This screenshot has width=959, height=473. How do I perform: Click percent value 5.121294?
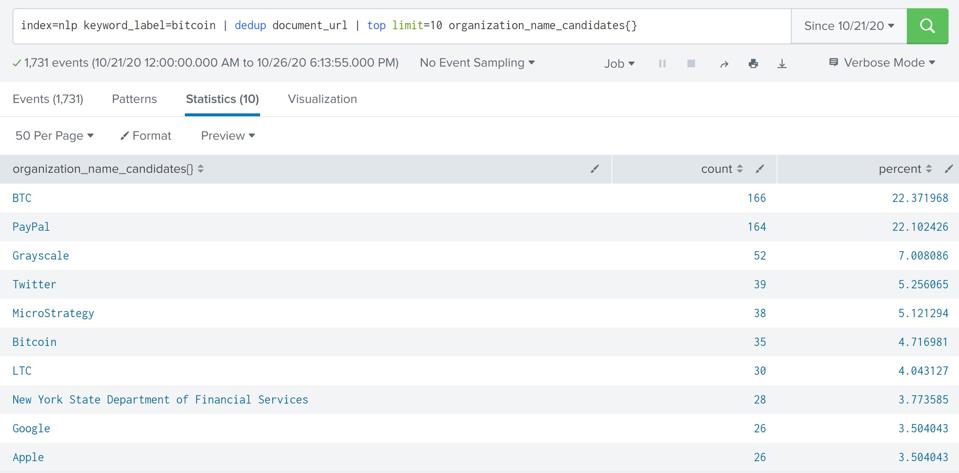coord(924,313)
